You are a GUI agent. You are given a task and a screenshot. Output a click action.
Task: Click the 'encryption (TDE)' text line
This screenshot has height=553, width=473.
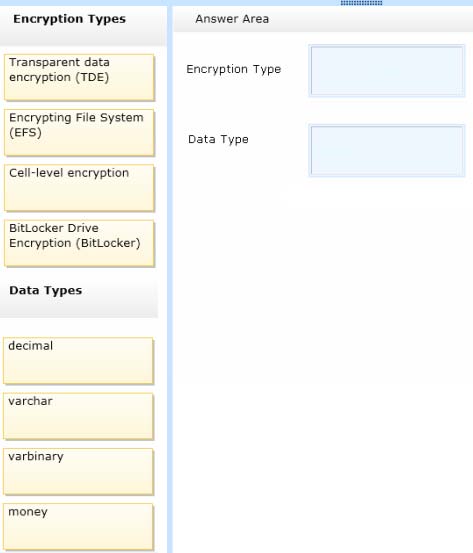(59, 77)
